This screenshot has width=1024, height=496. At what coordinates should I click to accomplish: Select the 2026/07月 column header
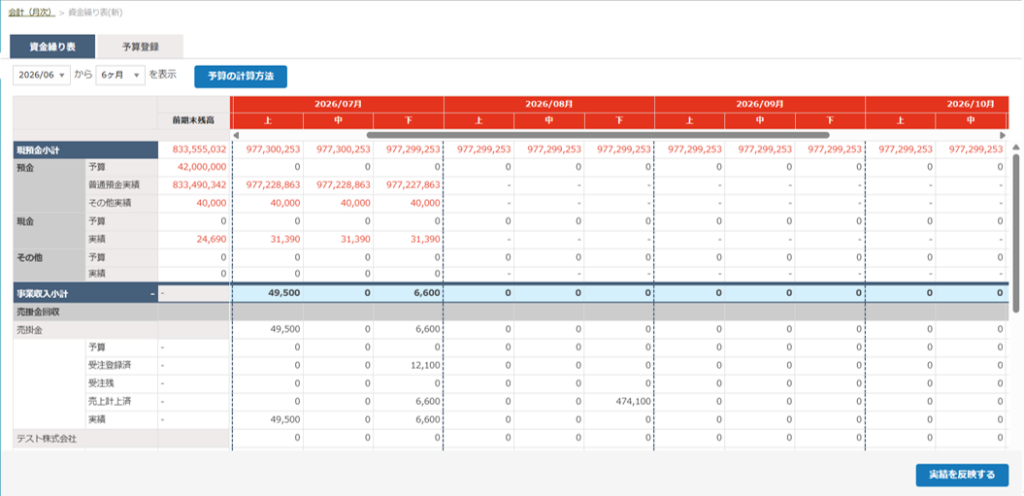[337, 104]
